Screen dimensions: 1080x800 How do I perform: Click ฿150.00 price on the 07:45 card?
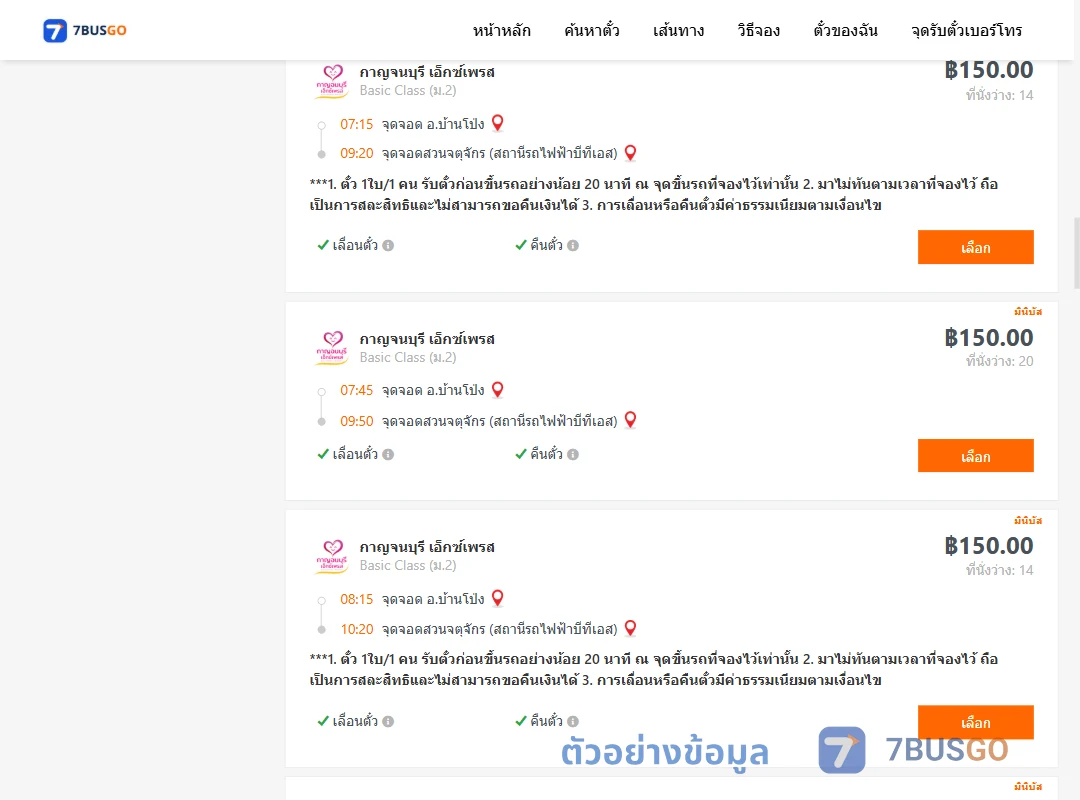[989, 338]
